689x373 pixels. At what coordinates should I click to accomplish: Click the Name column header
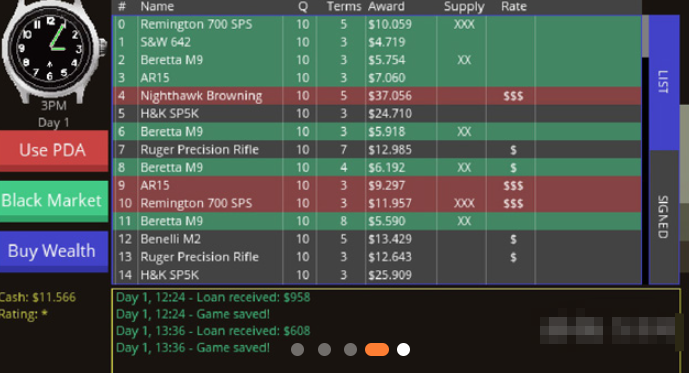click(157, 7)
